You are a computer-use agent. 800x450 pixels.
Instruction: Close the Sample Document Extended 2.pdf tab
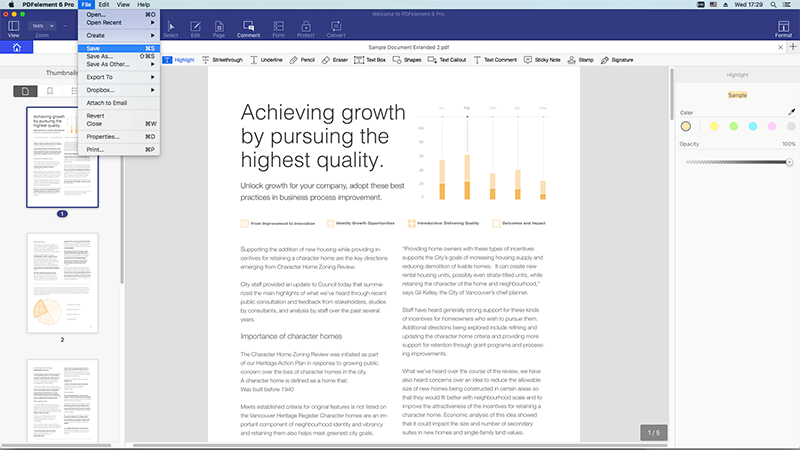click(780, 47)
